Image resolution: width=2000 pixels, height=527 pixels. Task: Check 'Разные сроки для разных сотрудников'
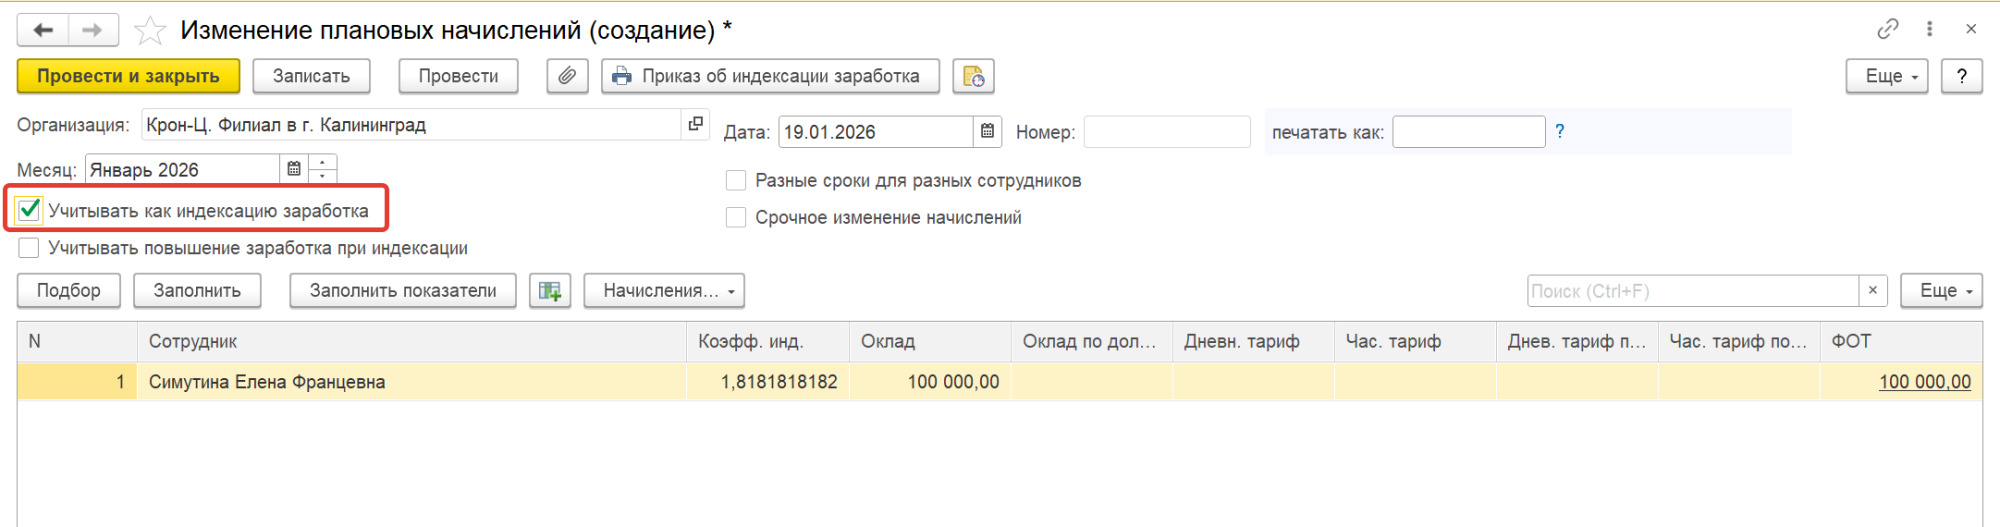click(736, 181)
